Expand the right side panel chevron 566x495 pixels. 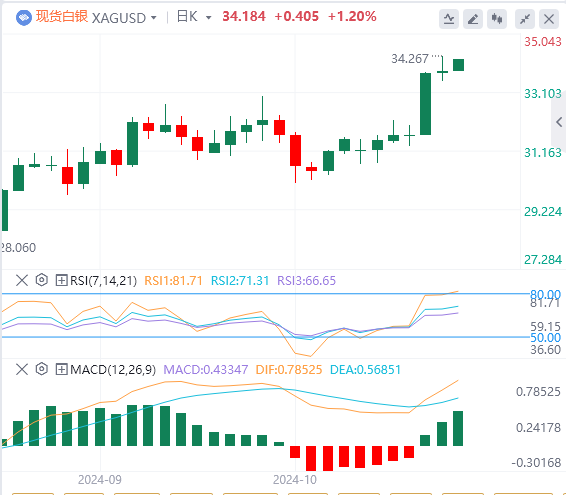tap(559, 122)
